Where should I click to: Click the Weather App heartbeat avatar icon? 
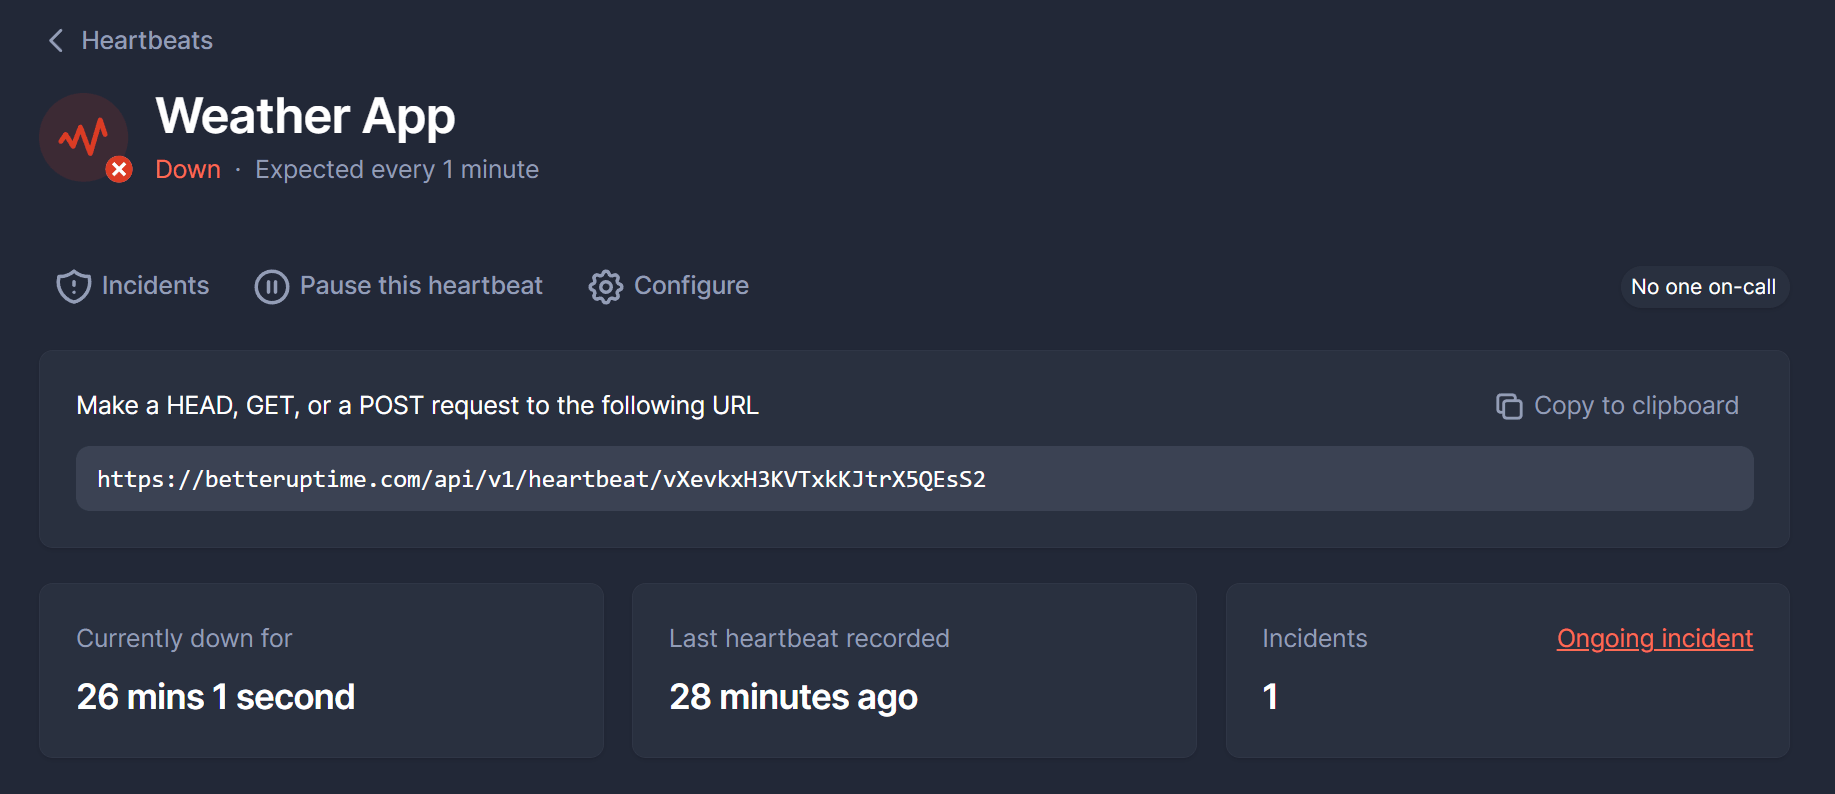(x=85, y=137)
